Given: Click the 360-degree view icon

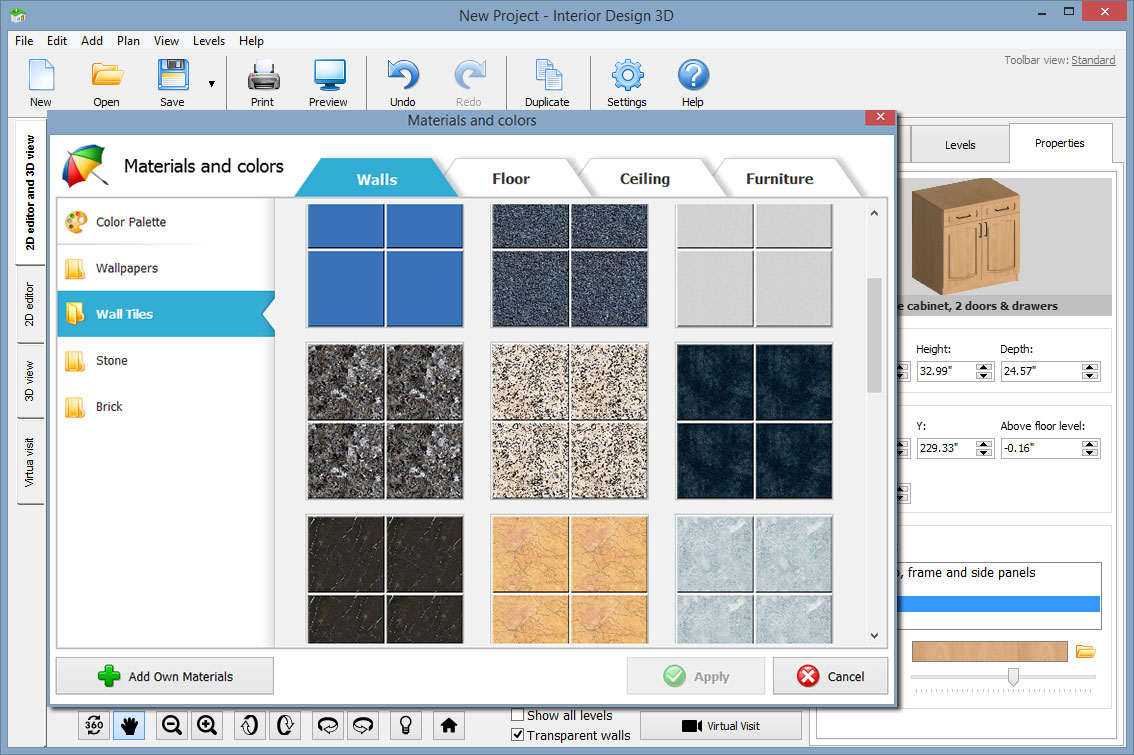Looking at the screenshot, I should tap(93, 725).
